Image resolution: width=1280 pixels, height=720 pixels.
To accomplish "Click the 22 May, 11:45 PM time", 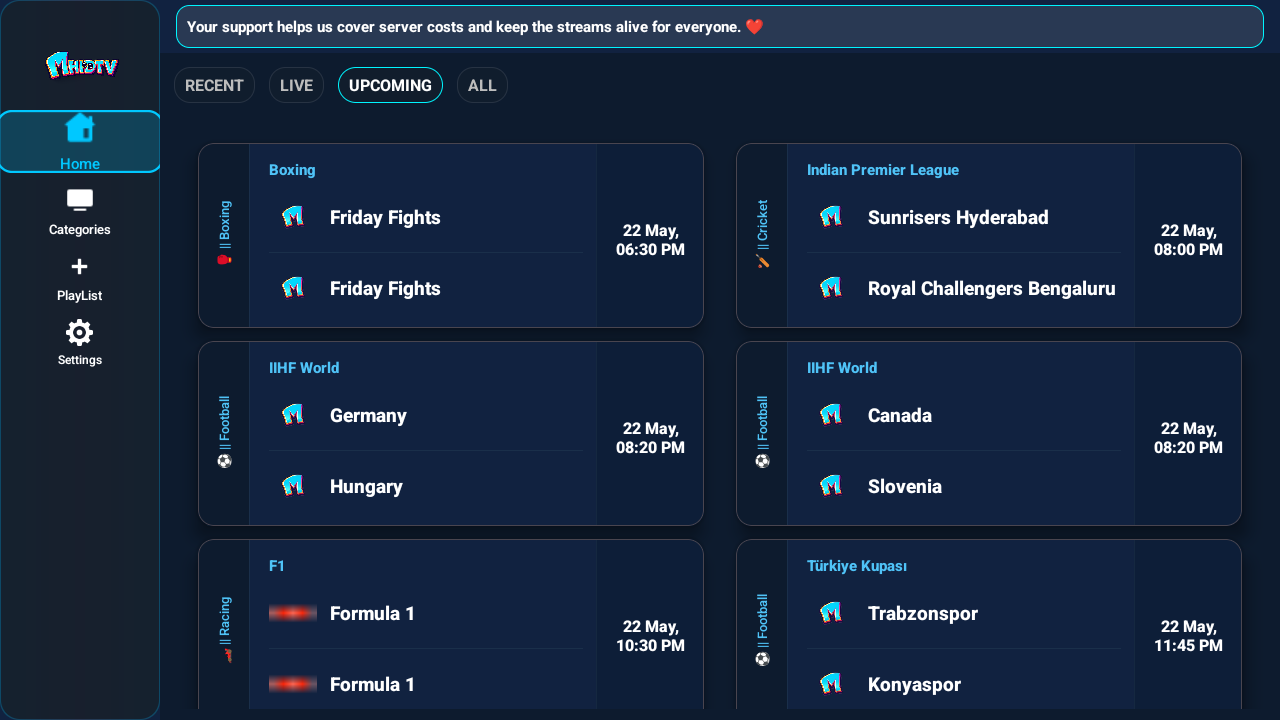I will [x=1189, y=636].
